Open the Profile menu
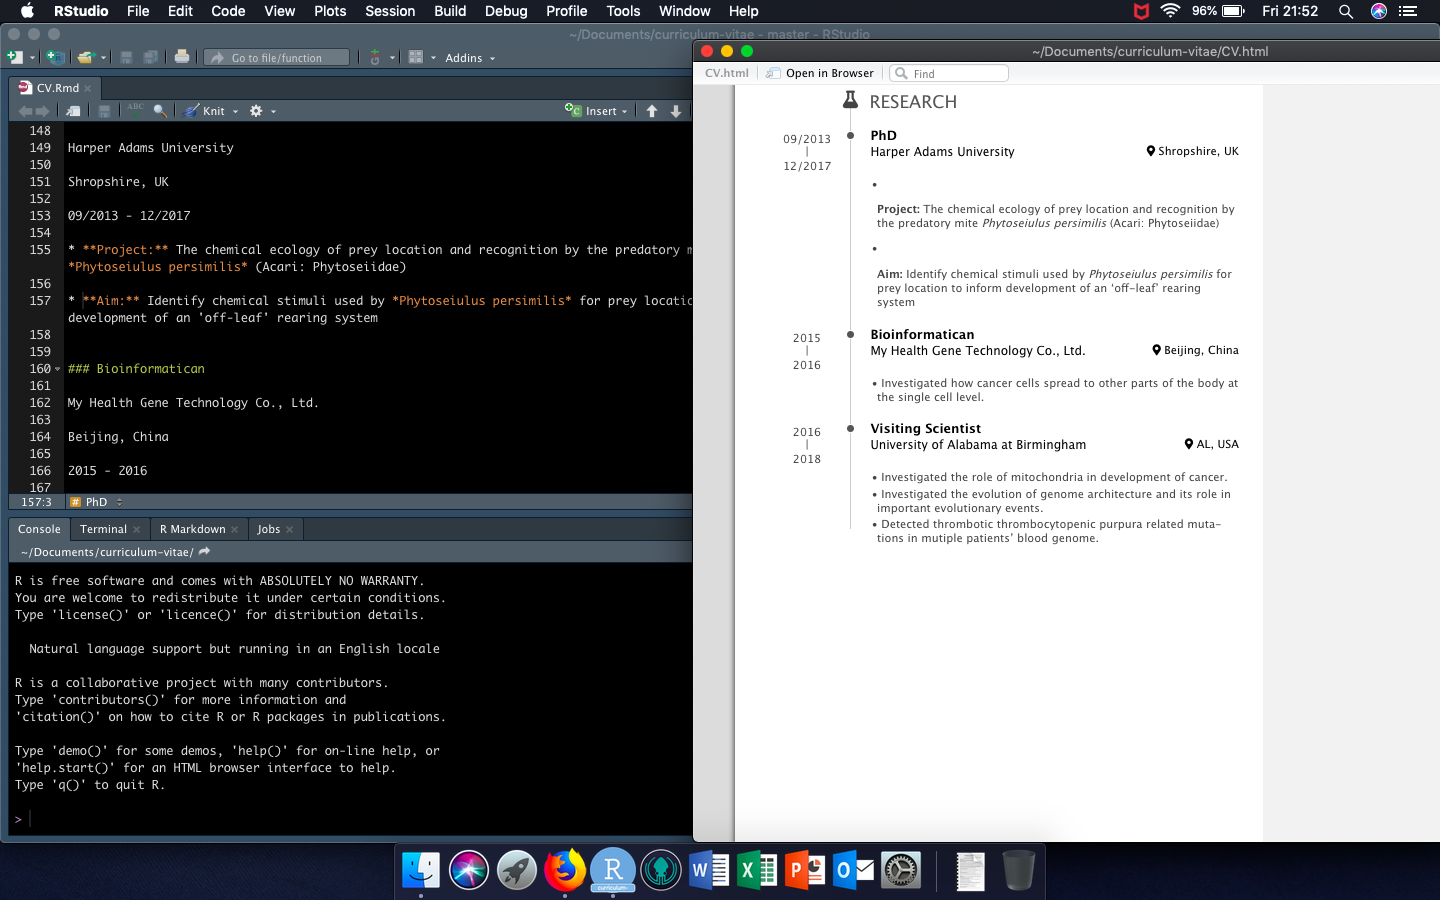Screen dimensions: 1440x900 pyautogui.click(x=566, y=11)
